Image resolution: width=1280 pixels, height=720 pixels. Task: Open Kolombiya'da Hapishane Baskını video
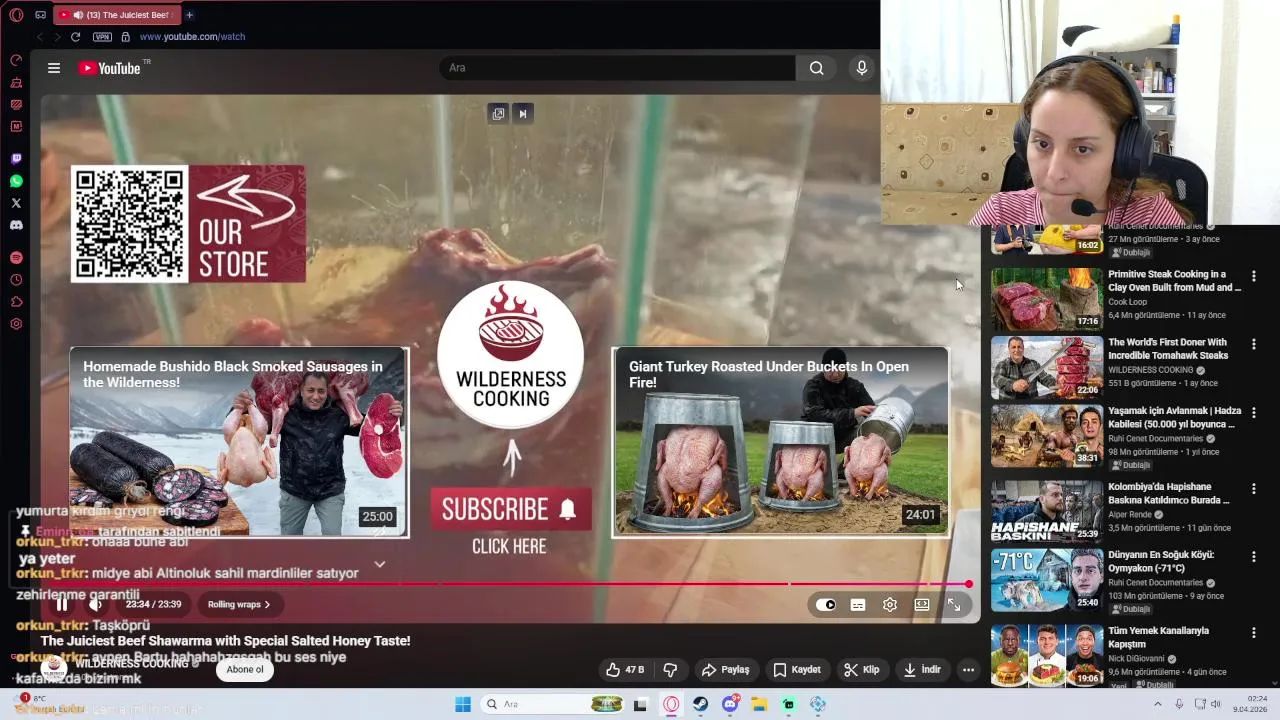click(x=1047, y=511)
